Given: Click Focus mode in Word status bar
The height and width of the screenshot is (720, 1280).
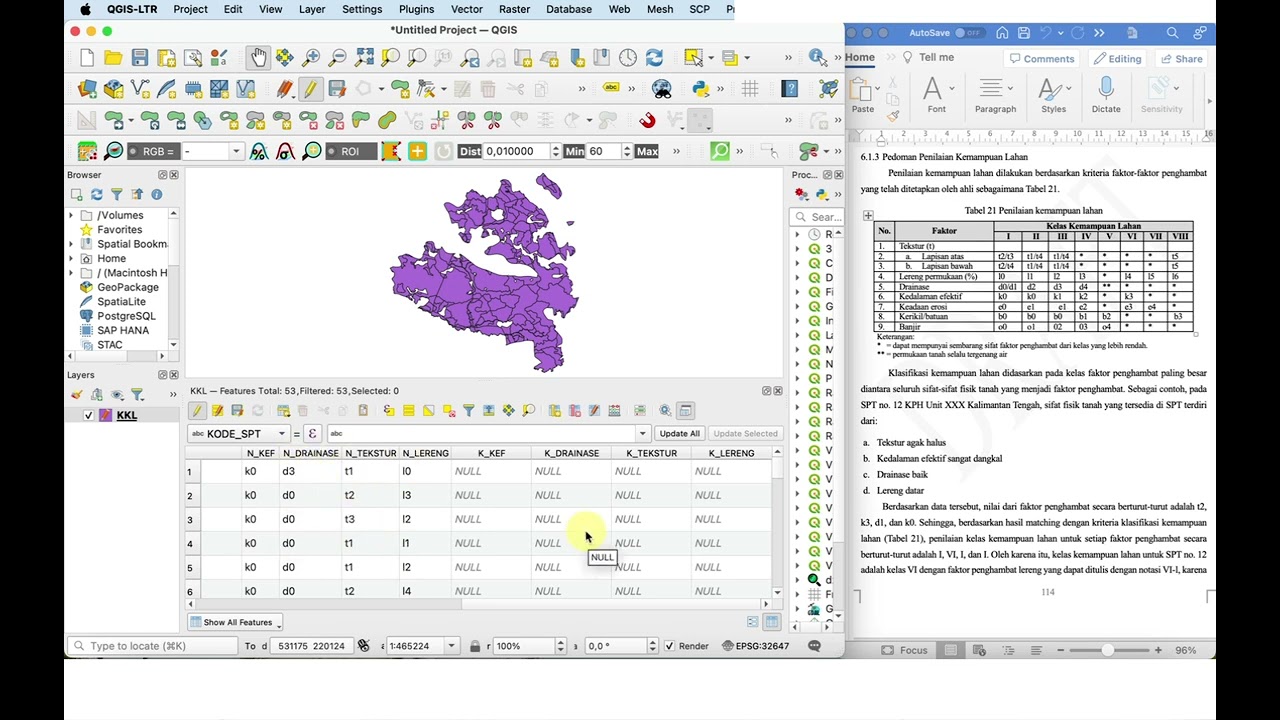Looking at the screenshot, I should pyautogui.click(x=904, y=650).
